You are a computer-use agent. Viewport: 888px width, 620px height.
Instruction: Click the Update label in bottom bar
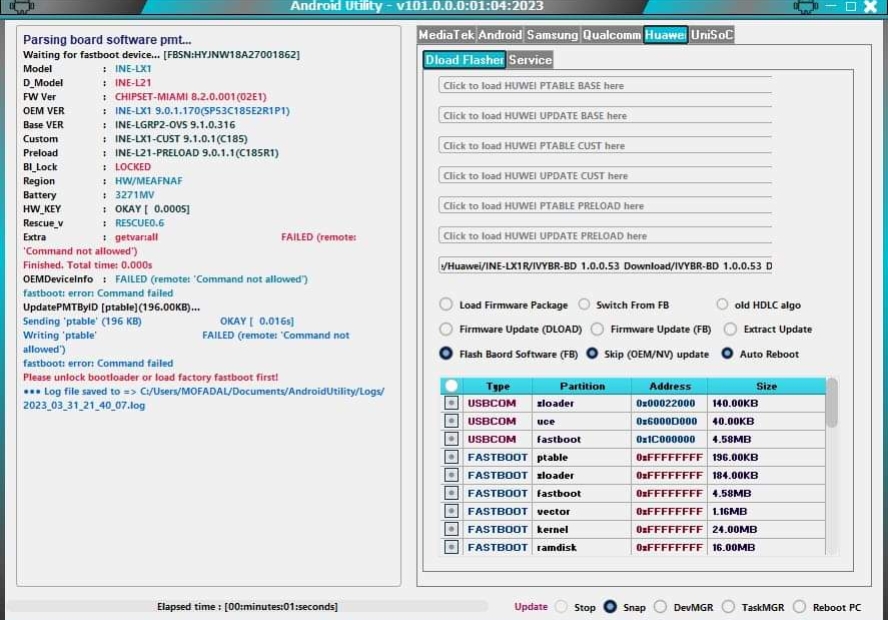531,607
